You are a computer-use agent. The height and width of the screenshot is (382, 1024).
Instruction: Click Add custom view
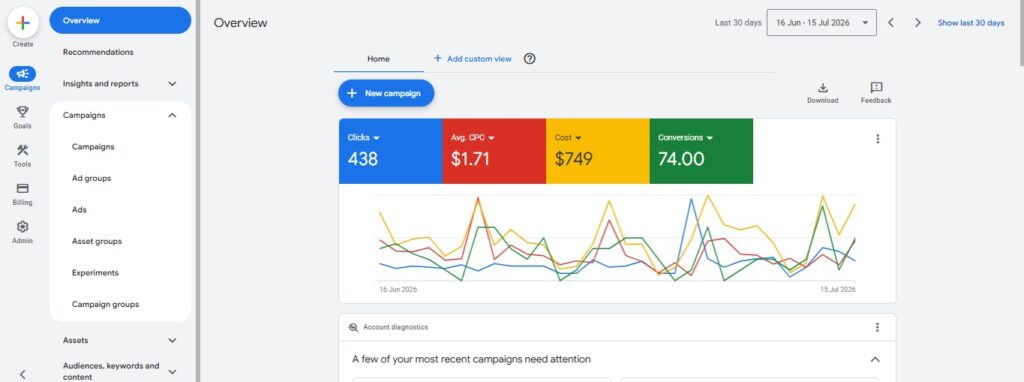473,59
